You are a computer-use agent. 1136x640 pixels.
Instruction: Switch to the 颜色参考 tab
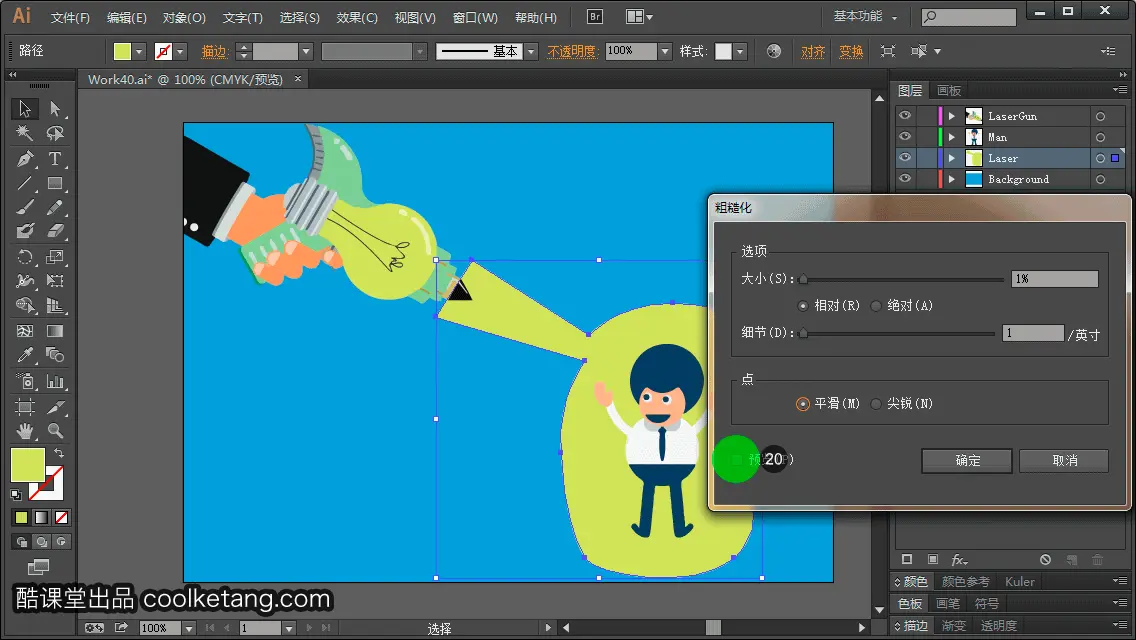[965, 581]
